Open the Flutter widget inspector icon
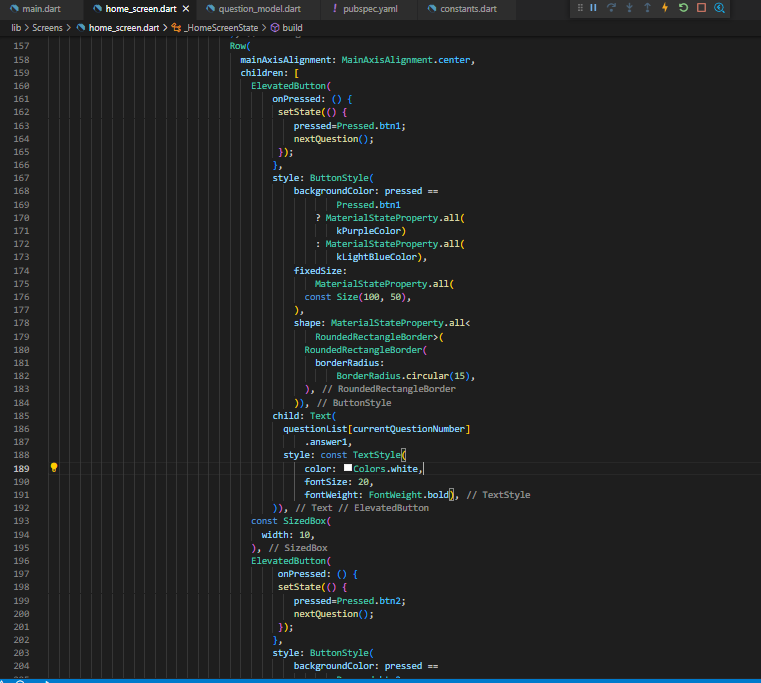Image resolution: width=761 pixels, height=683 pixels. 720,8
